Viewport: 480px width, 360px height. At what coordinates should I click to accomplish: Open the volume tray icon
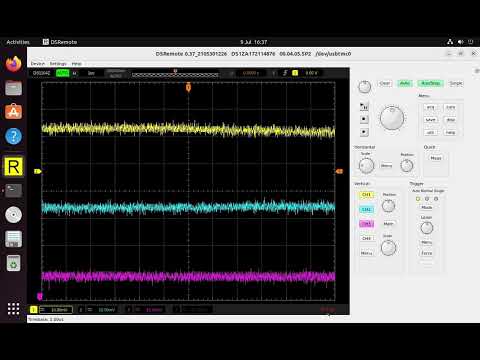(x=460, y=42)
